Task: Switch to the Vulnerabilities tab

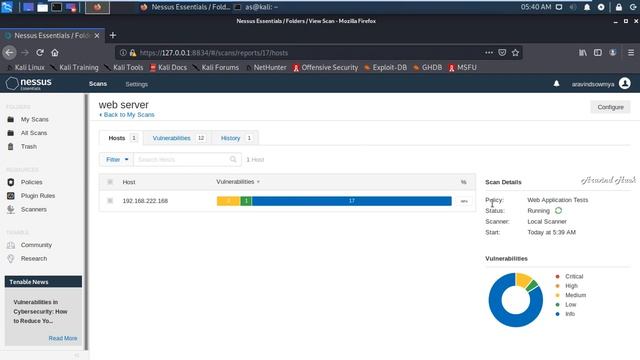Action: (x=178, y=138)
